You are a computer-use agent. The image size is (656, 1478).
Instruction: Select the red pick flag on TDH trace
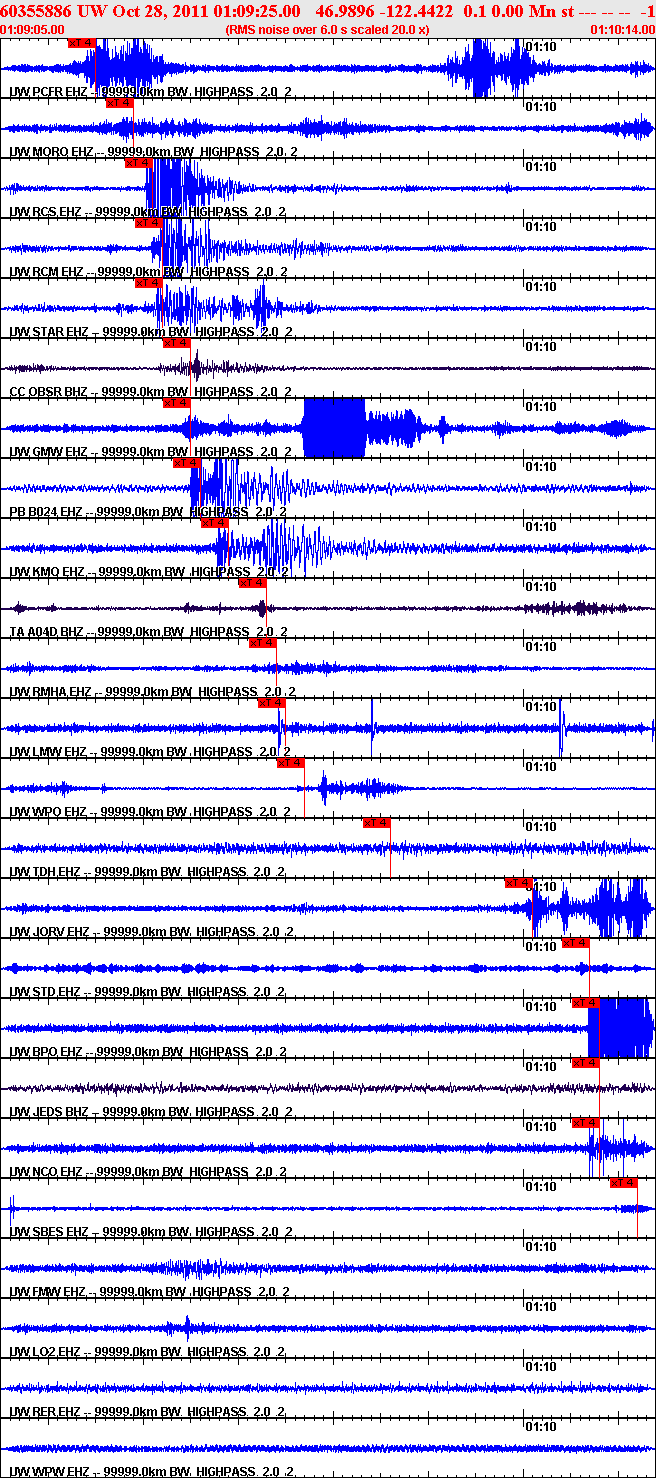coord(376,823)
